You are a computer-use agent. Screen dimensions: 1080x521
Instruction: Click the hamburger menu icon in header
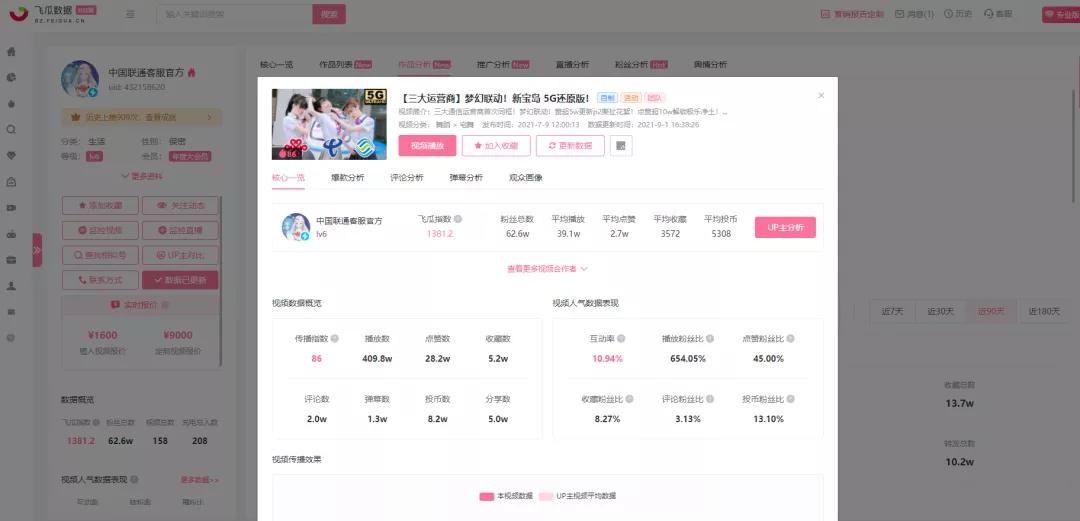pyautogui.click(x=131, y=14)
